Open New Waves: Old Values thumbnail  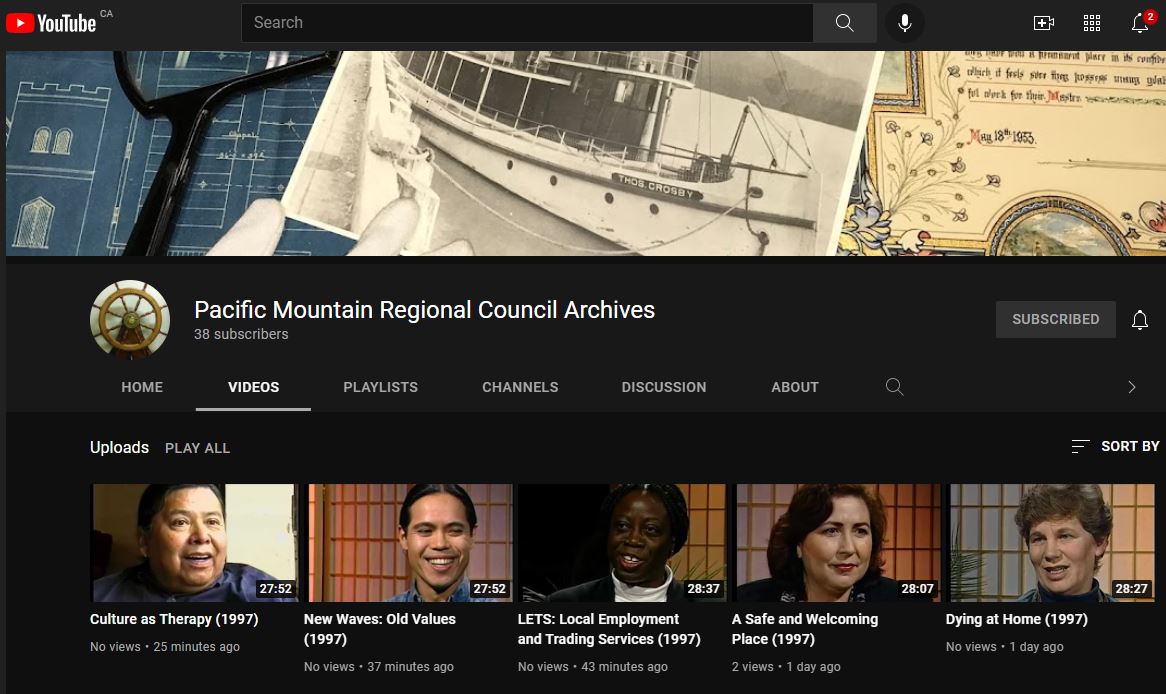coord(408,543)
